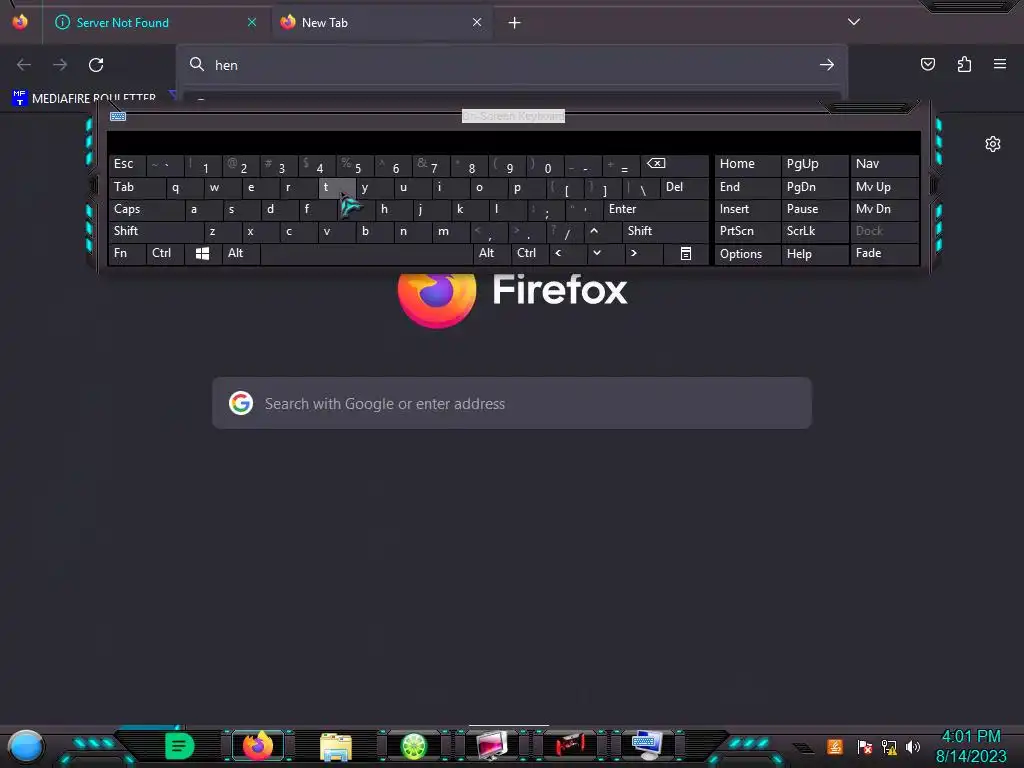Viewport: 1024px width, 768px height.
Task: Click the right arrow key on the keyboard
Action: click(643, 253)
